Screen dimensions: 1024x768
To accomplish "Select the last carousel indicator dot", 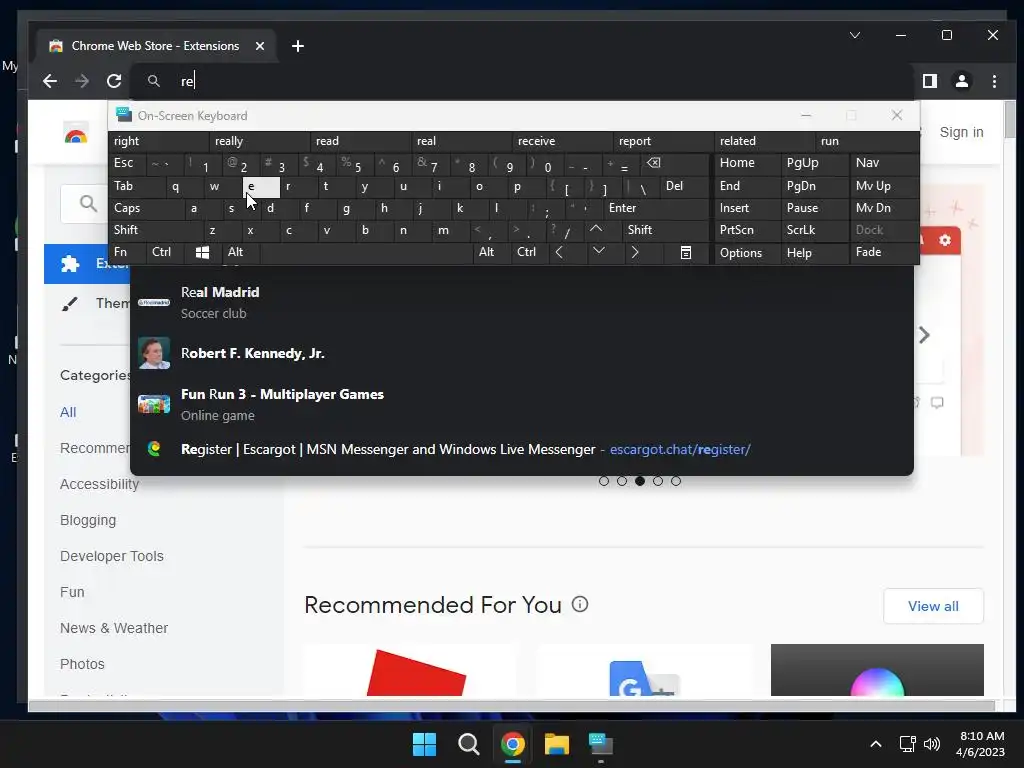I will [x=676, y=481].
